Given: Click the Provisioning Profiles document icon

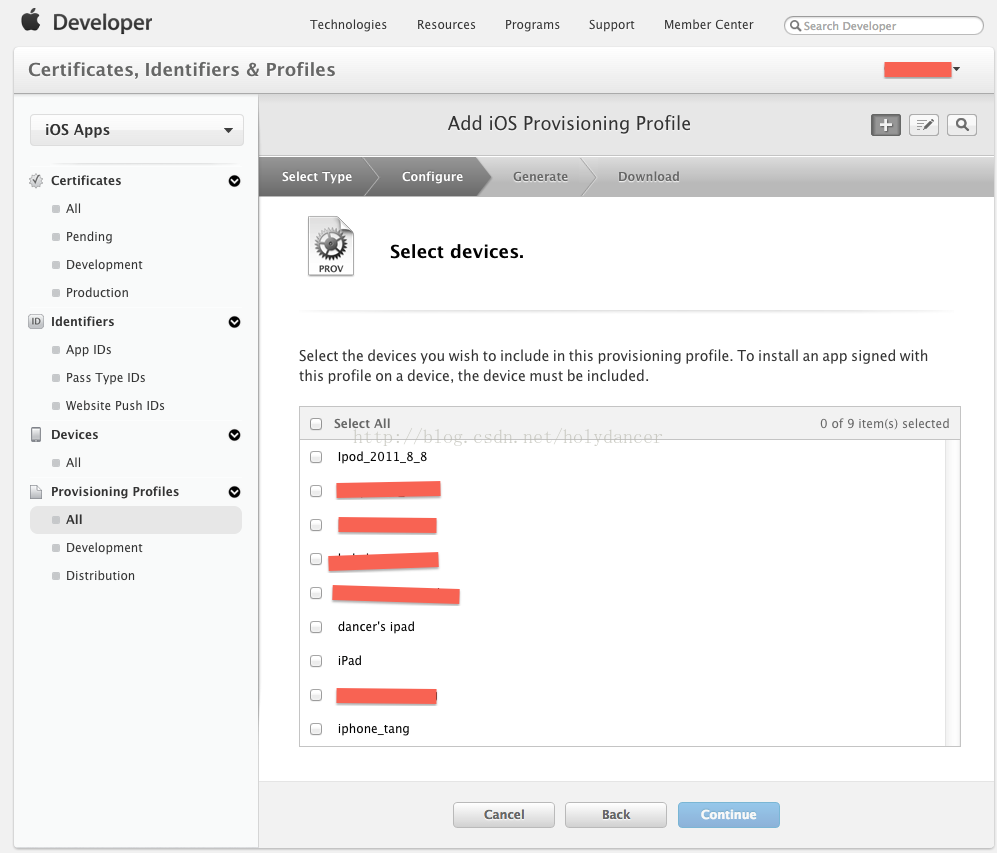Looking at the screenshot, I should [36, 492].
